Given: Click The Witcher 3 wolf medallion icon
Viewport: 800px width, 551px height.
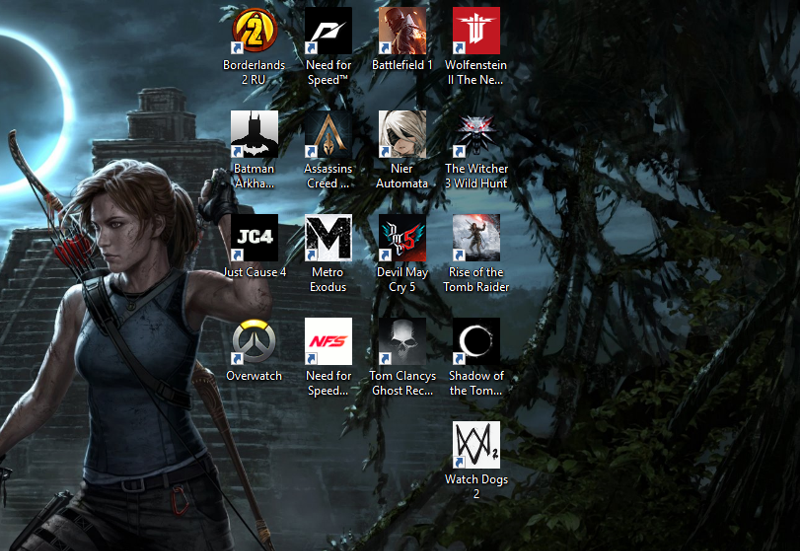Looking at the screenshot, I should point(476,134).
